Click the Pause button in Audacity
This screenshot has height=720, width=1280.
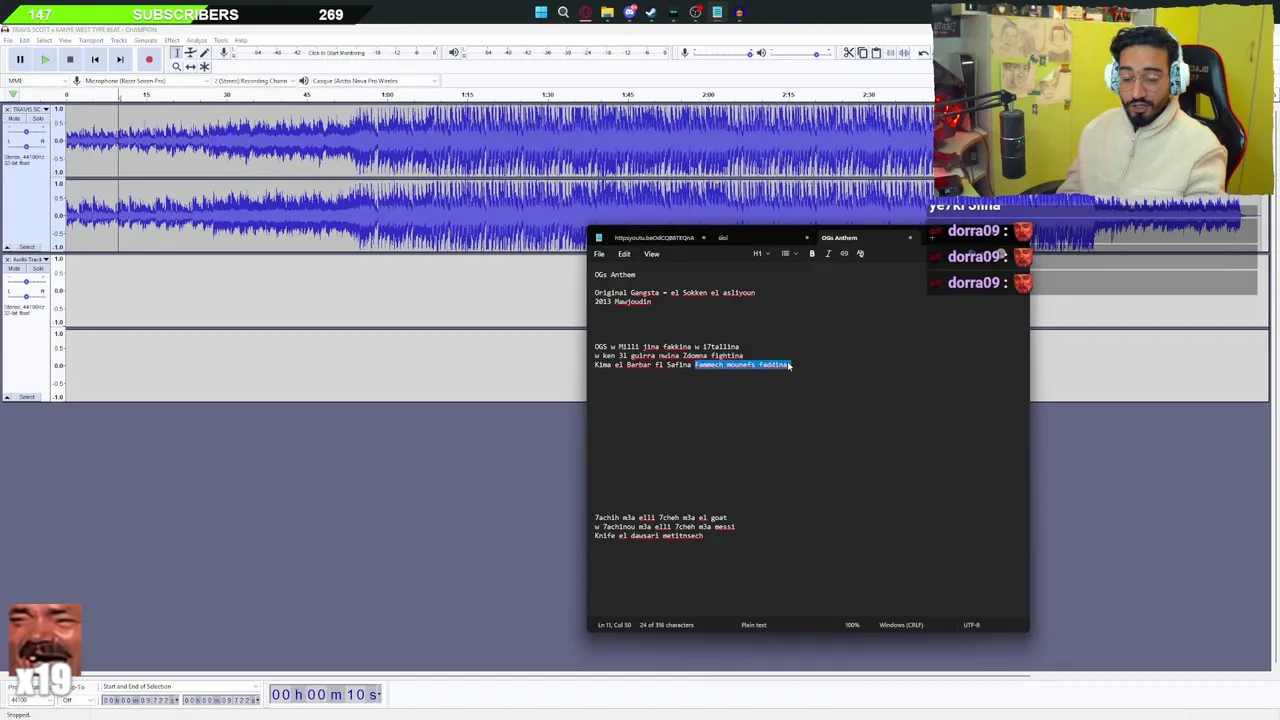(20, 60)
